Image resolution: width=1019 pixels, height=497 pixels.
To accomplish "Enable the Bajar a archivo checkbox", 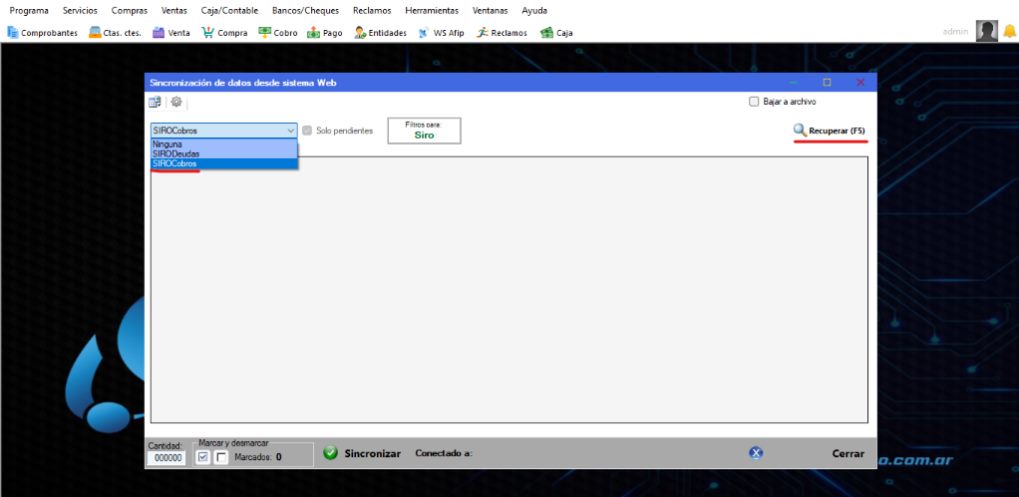I will tap(754, 102).
